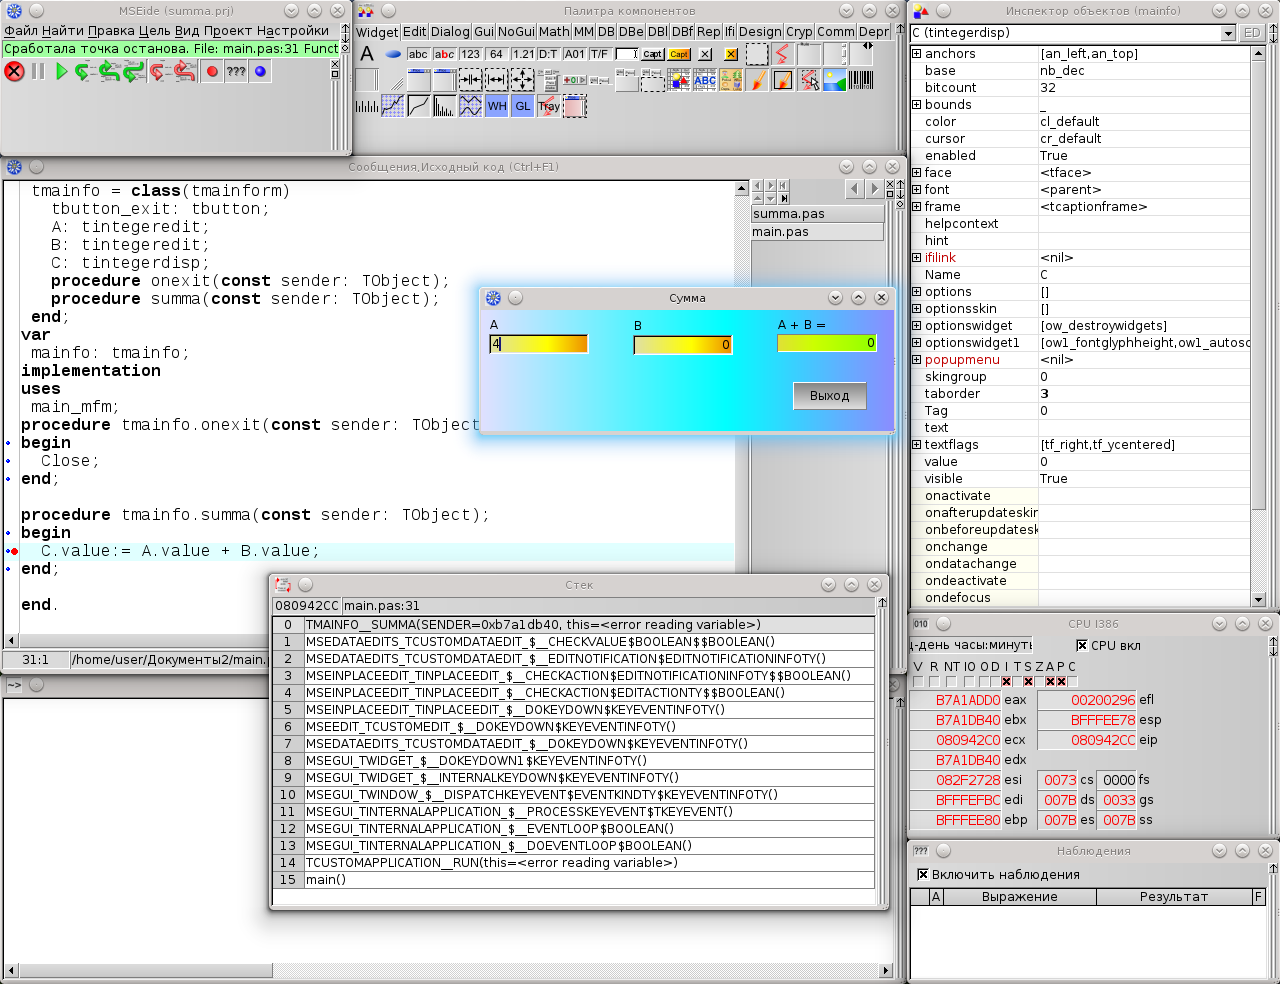Image resolution: width=1280 pixels, height=984 pixels.
Task: Open the Проект menu
Action: (228, 31)
